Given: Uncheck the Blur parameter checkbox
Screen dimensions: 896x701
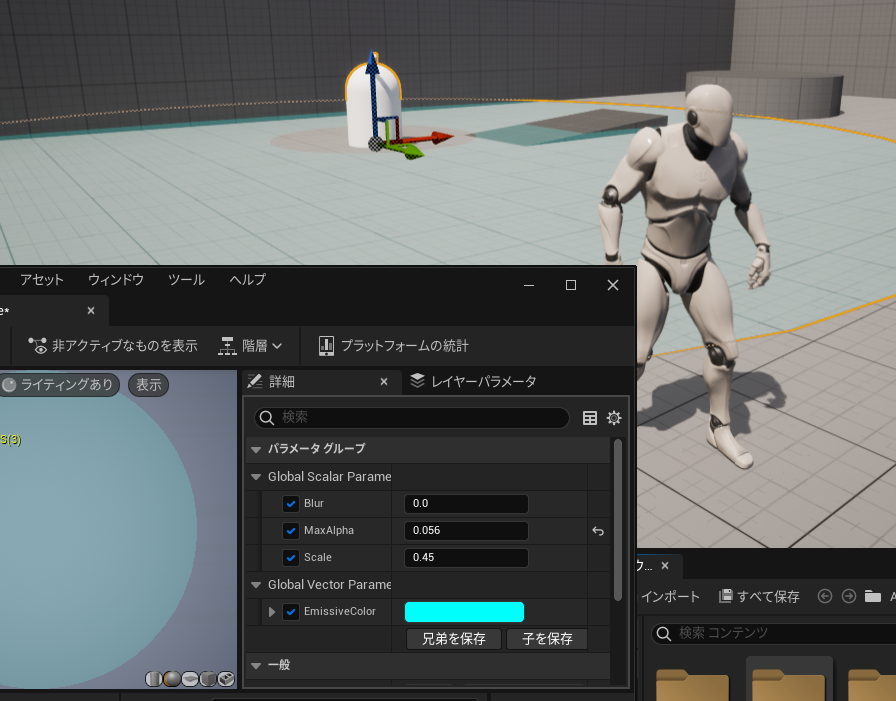Looking at the screenshot, I should (x=291, y=503).
